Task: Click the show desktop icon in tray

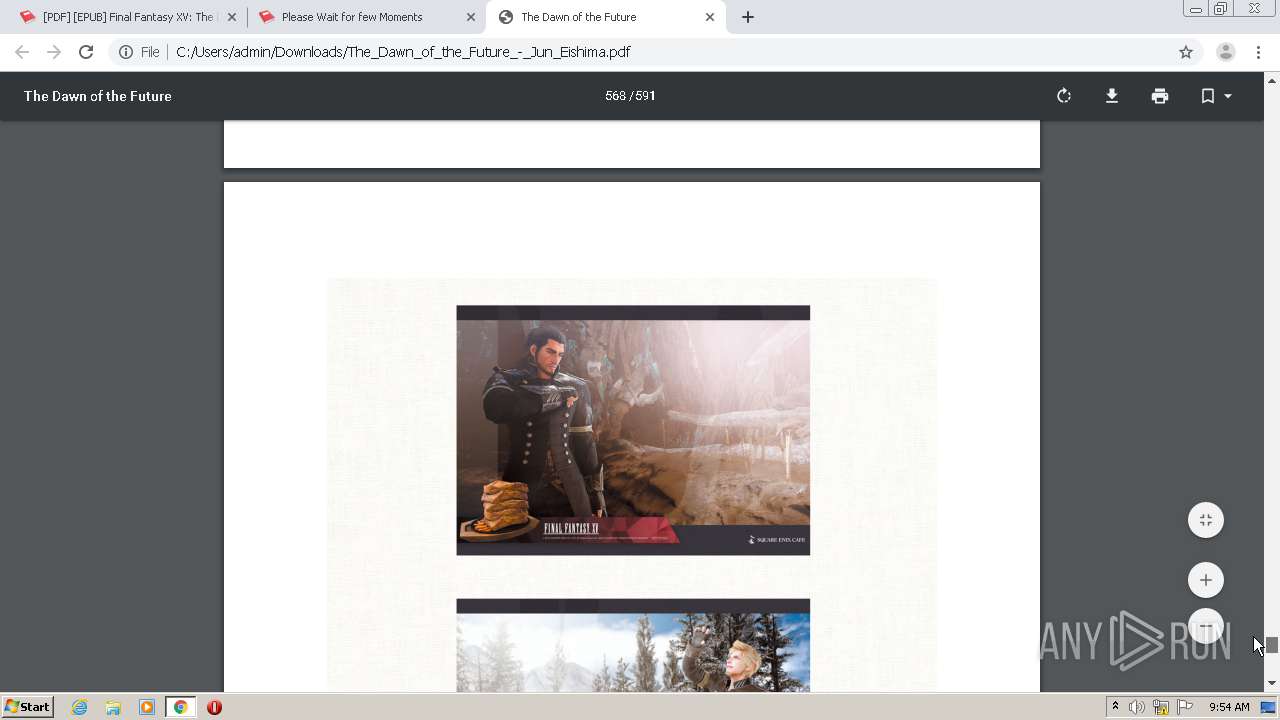Action: click(x=1268, y=707)
